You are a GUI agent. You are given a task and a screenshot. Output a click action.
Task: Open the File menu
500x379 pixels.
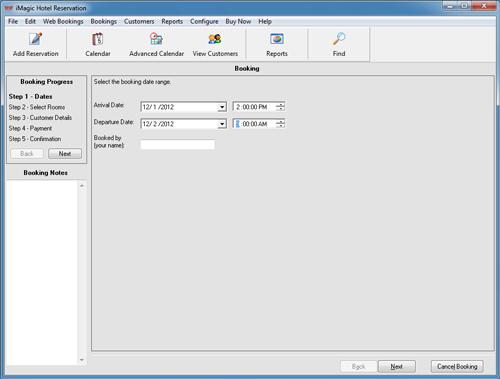13,21
